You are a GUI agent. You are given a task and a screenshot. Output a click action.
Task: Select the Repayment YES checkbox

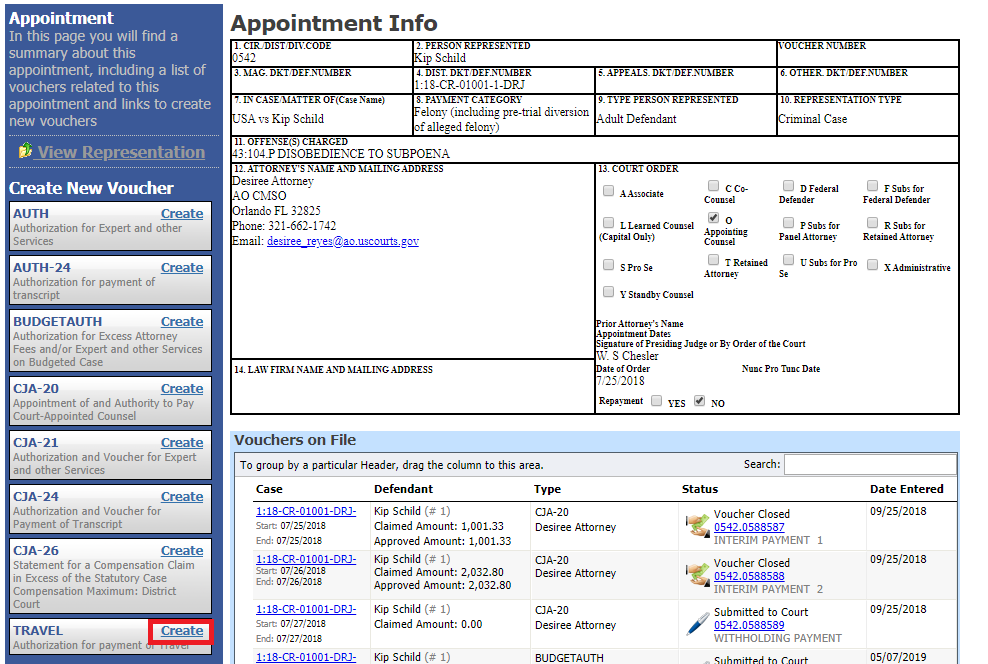[656, 401]
